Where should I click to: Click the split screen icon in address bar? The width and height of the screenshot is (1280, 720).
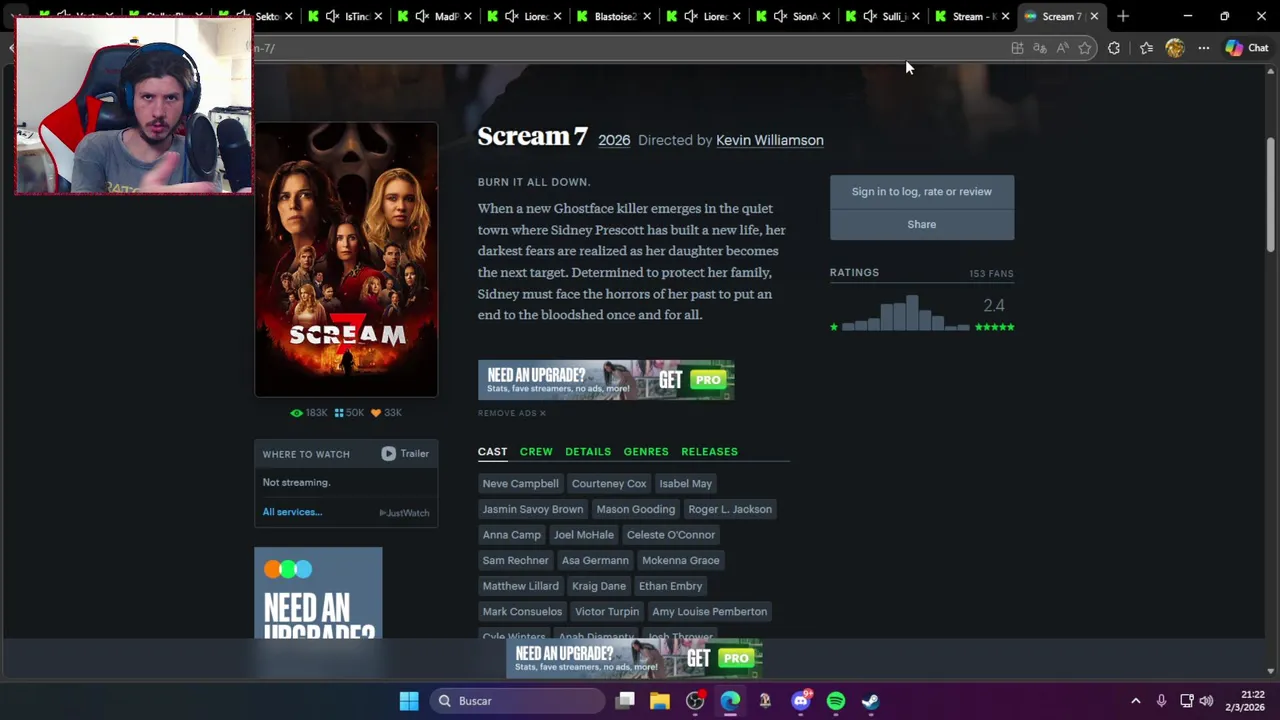pyautogui.click(x=1017, y=48)
